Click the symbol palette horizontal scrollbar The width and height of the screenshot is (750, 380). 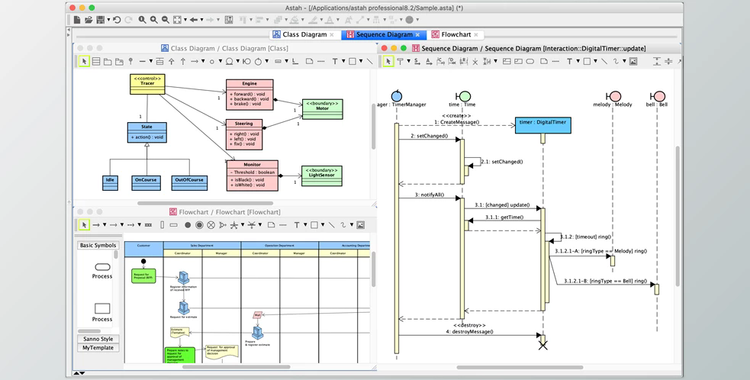(x=89, y=331)
